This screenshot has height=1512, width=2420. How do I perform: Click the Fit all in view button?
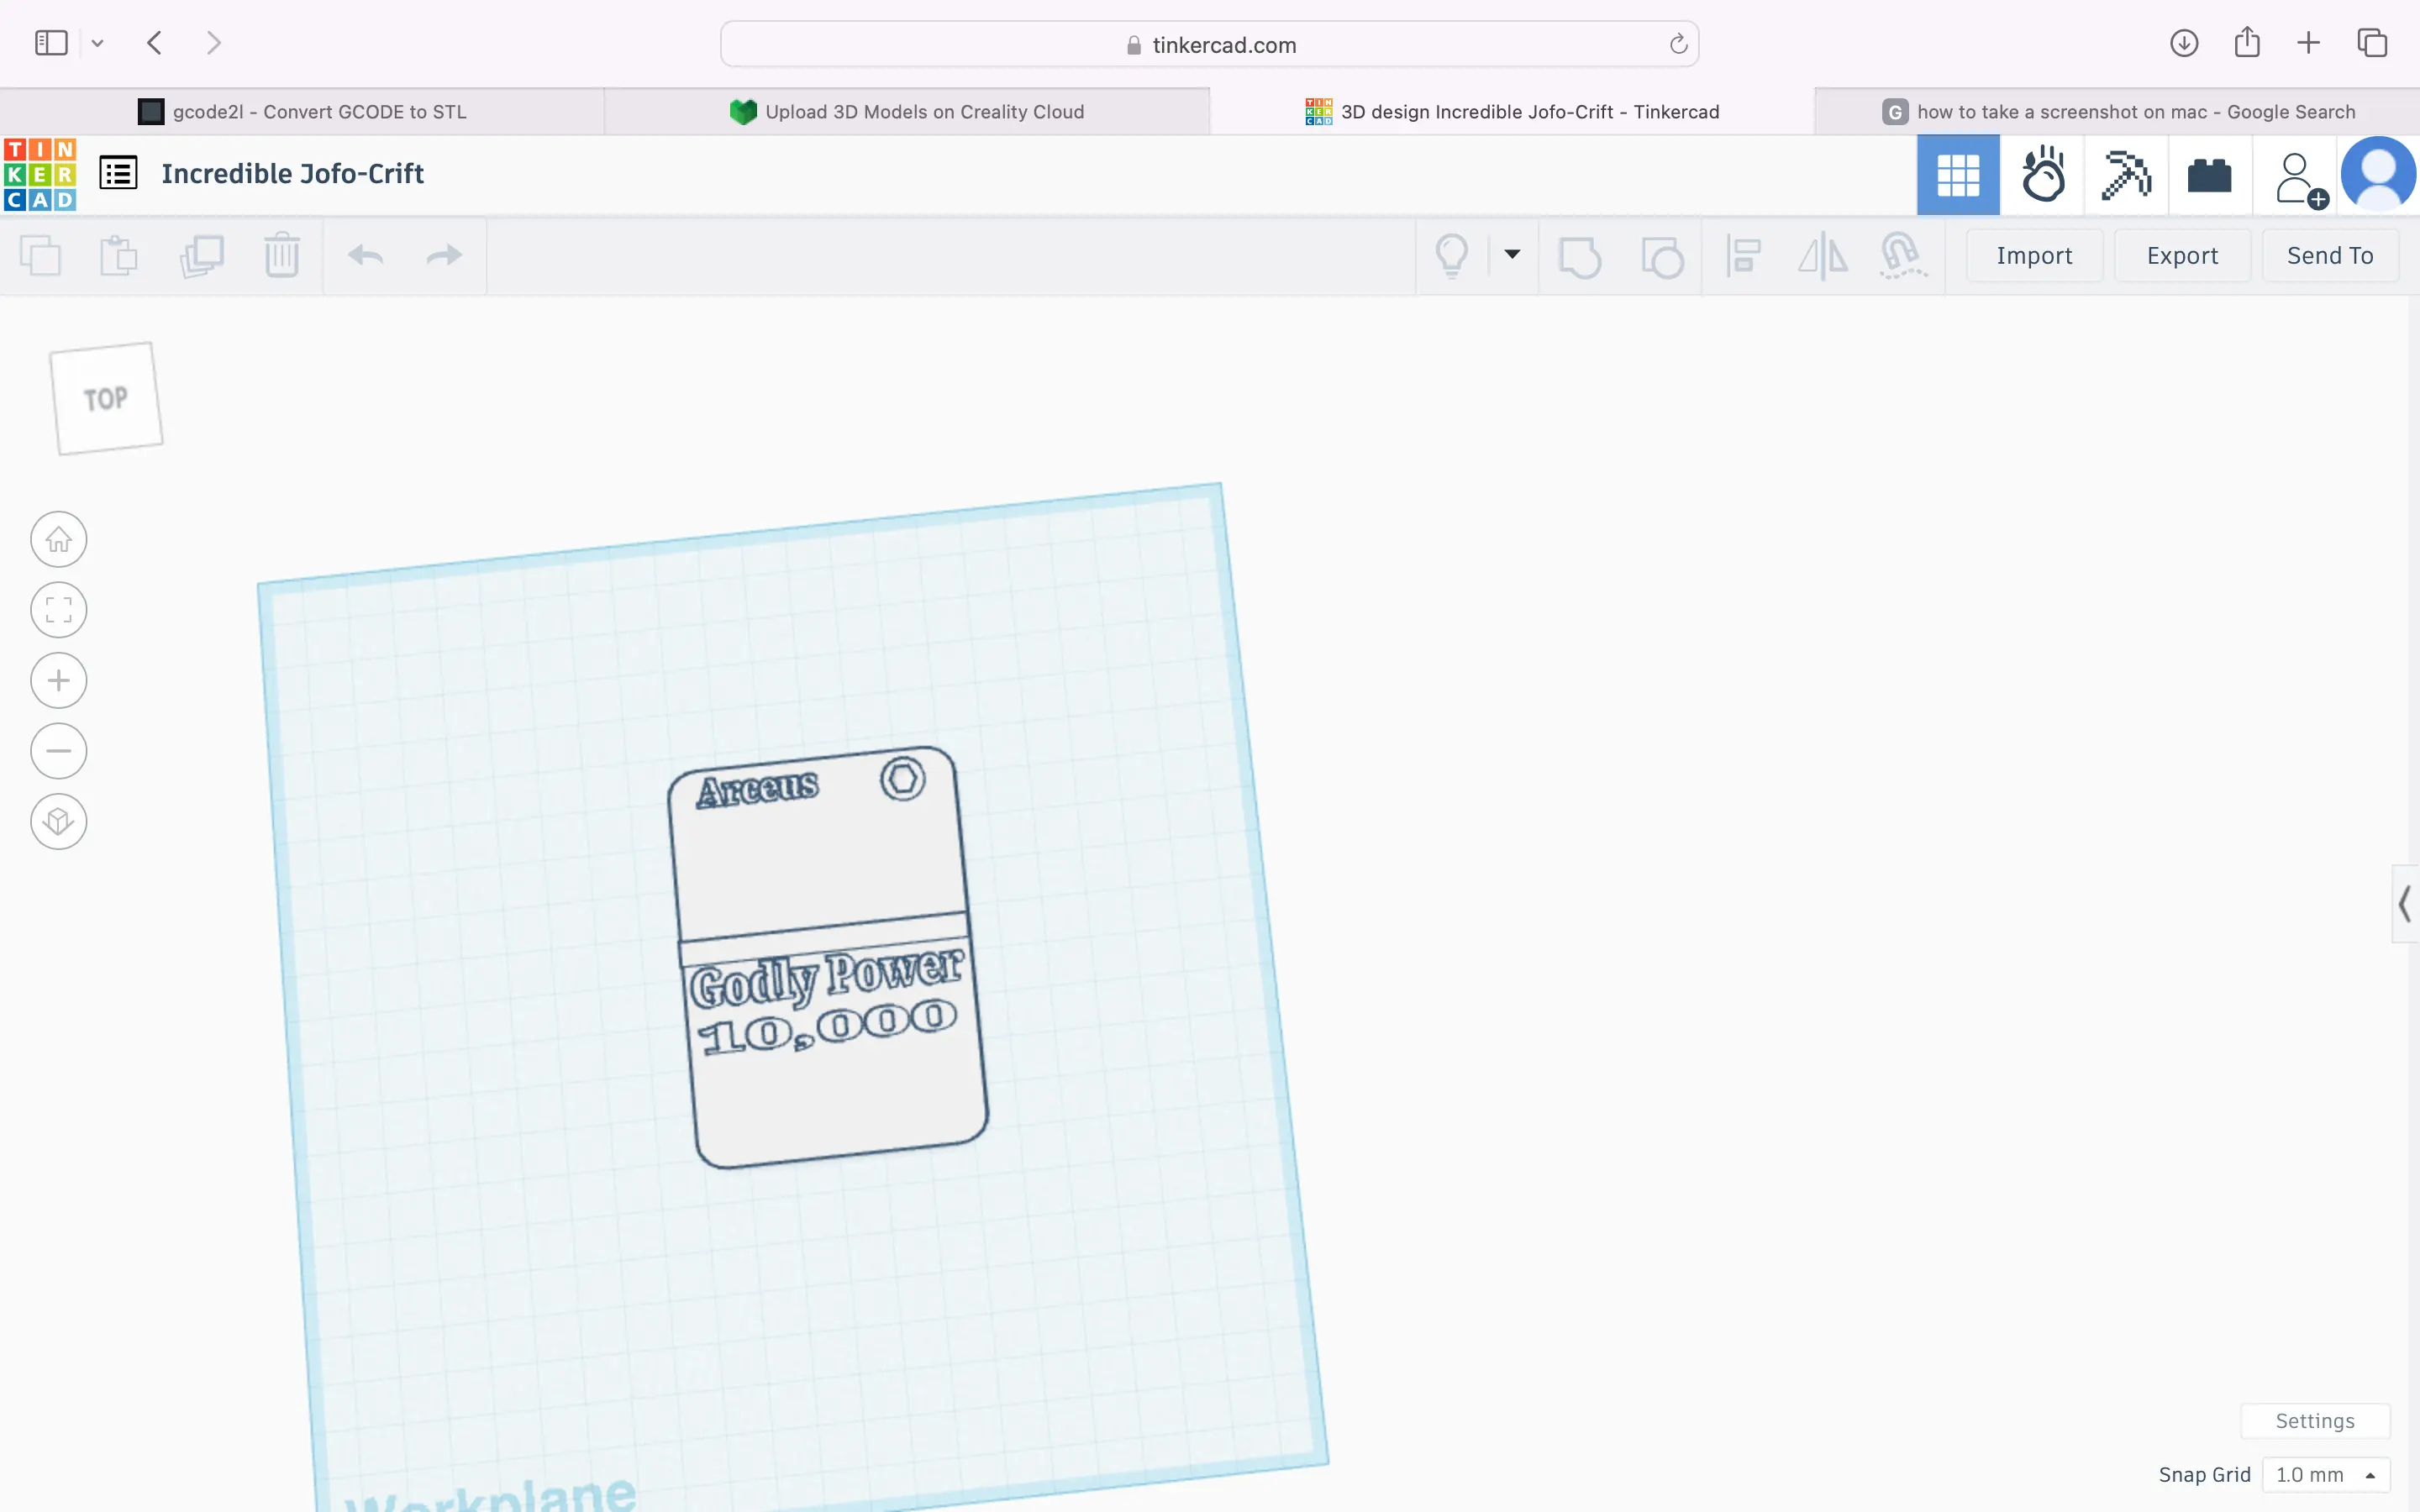tap(59, 610)
